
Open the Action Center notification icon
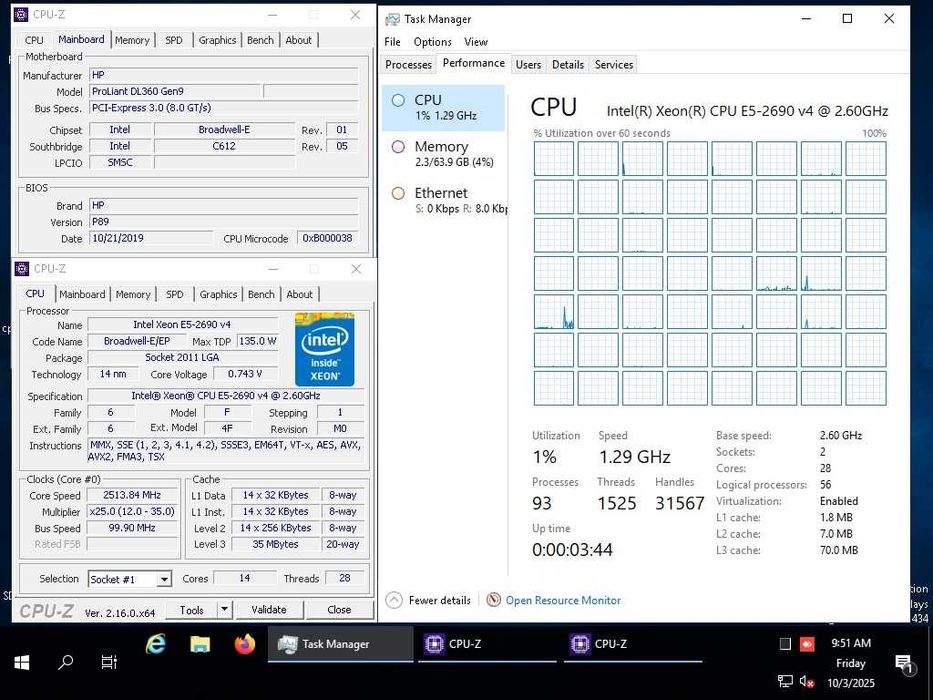(904, 663)
